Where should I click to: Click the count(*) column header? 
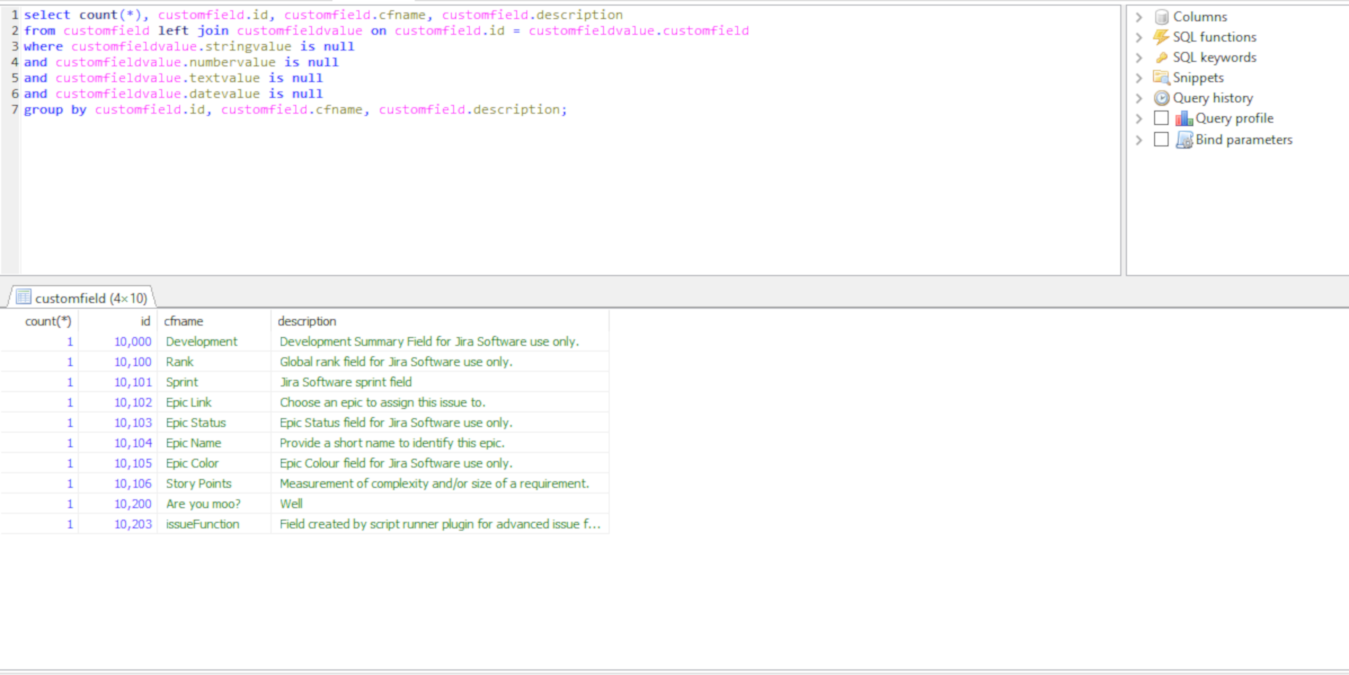coord(48,321)
